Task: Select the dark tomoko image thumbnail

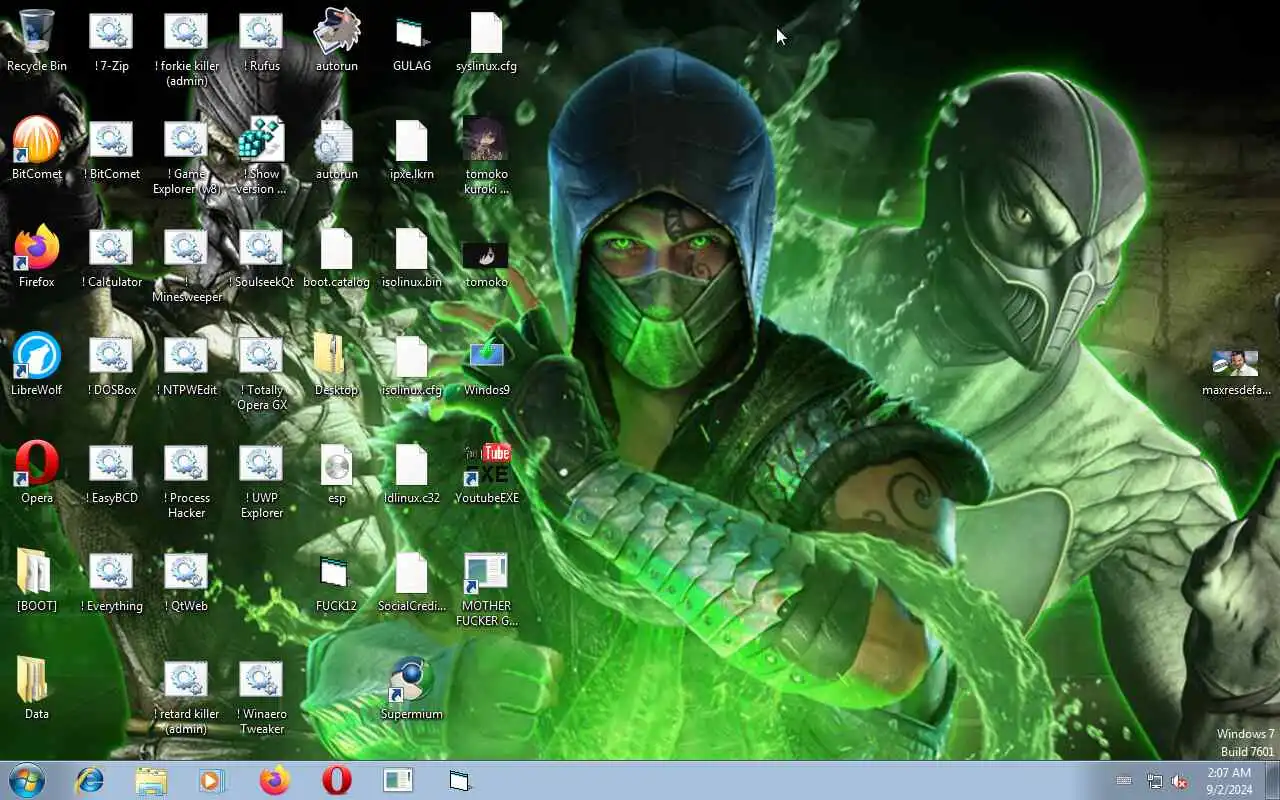Action: [x=486, y=265]
